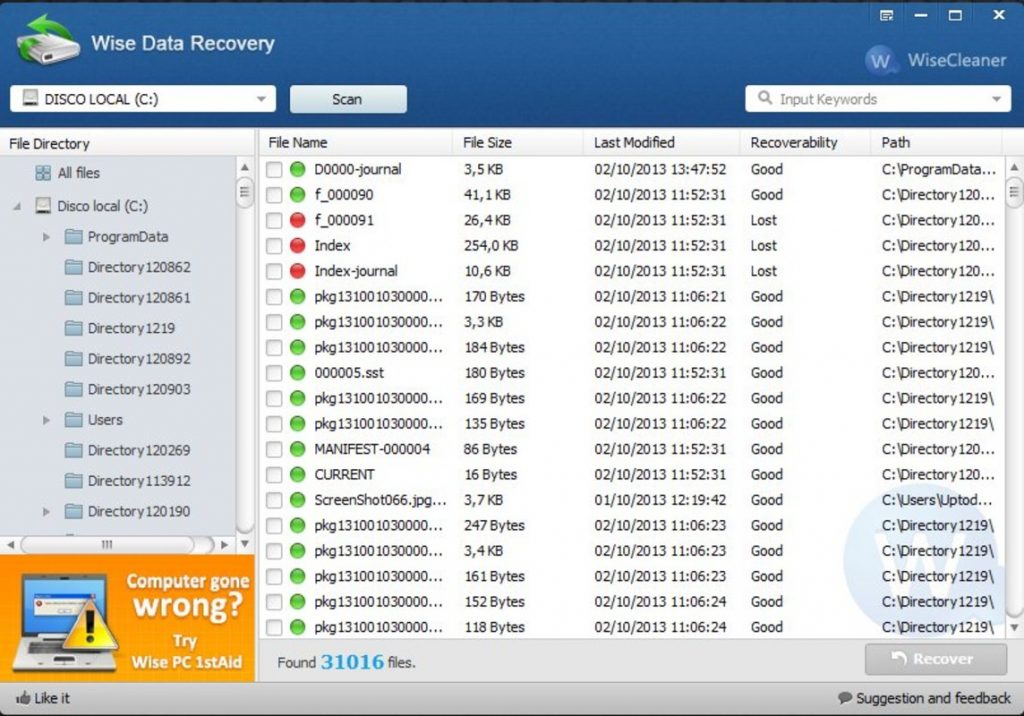Click the All files grid icon
The width and height of the screenshot is (1024, 716).
coord(43,173)
